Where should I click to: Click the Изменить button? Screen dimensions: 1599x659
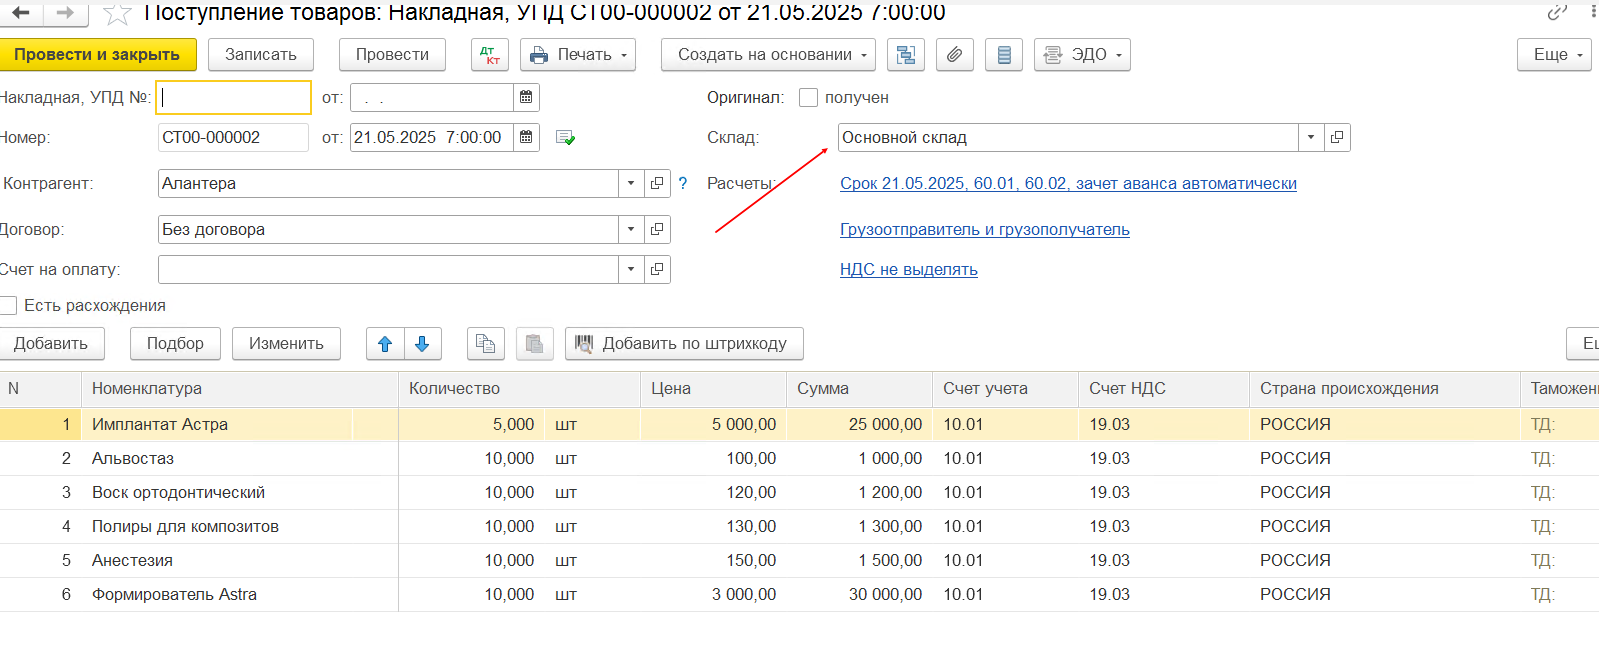tap(286, 343)
